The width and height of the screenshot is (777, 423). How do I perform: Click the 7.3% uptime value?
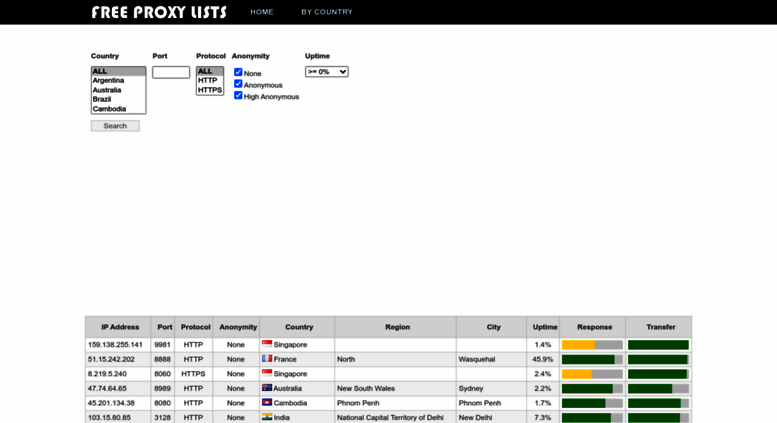tap(543, 418)
